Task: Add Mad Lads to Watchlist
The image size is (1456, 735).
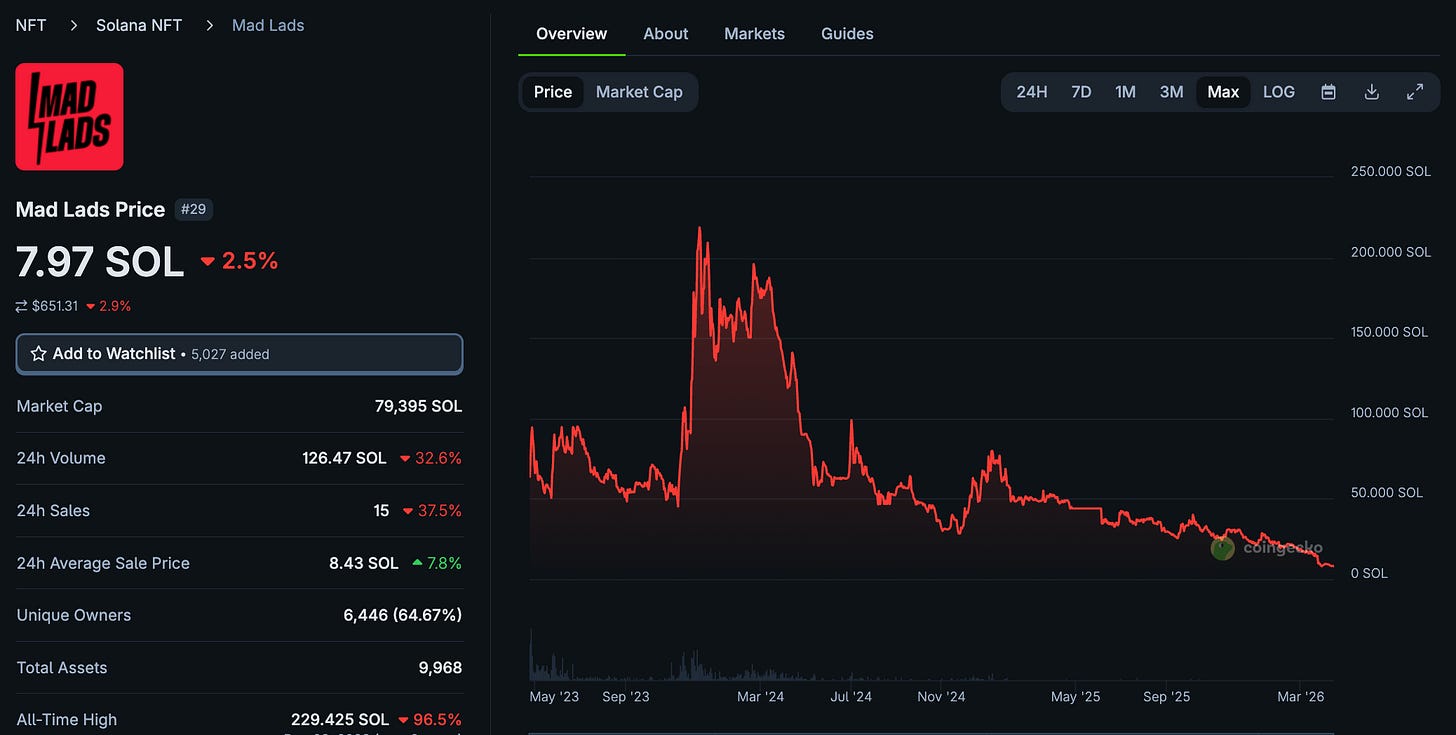Action: [x=239, y=354]
